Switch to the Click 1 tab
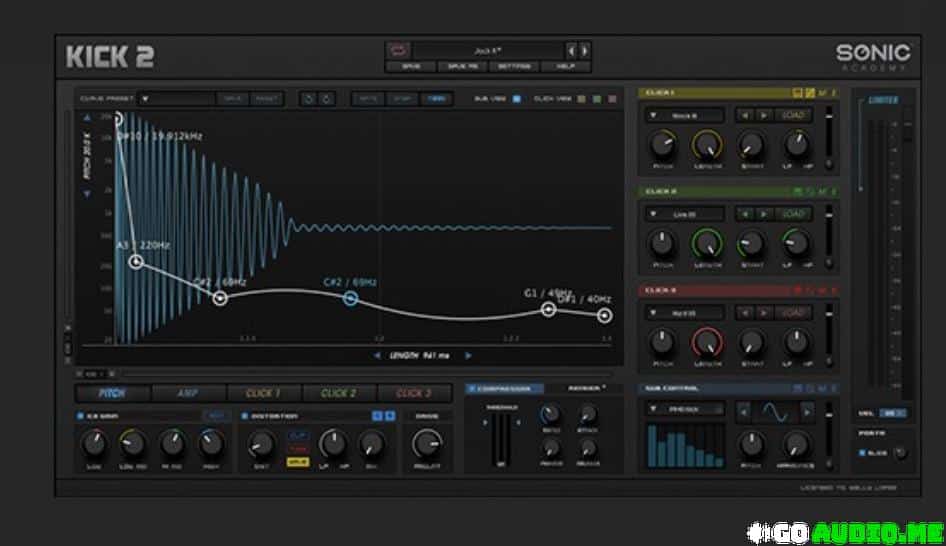Screen dimensions: 946x546 point(263,393)
